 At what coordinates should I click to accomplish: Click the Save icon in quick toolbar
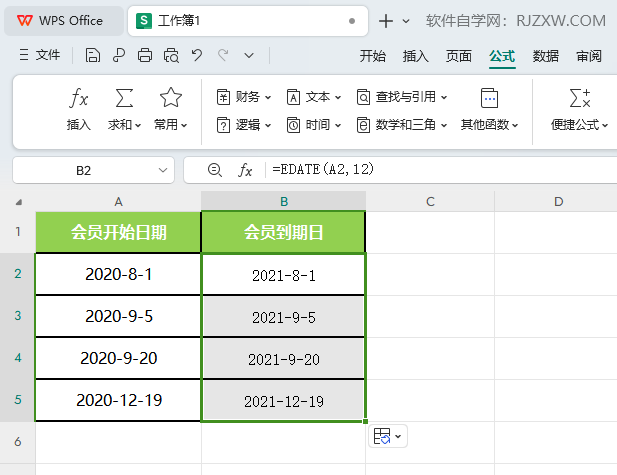pyautogui.click(x=93, y=56)
